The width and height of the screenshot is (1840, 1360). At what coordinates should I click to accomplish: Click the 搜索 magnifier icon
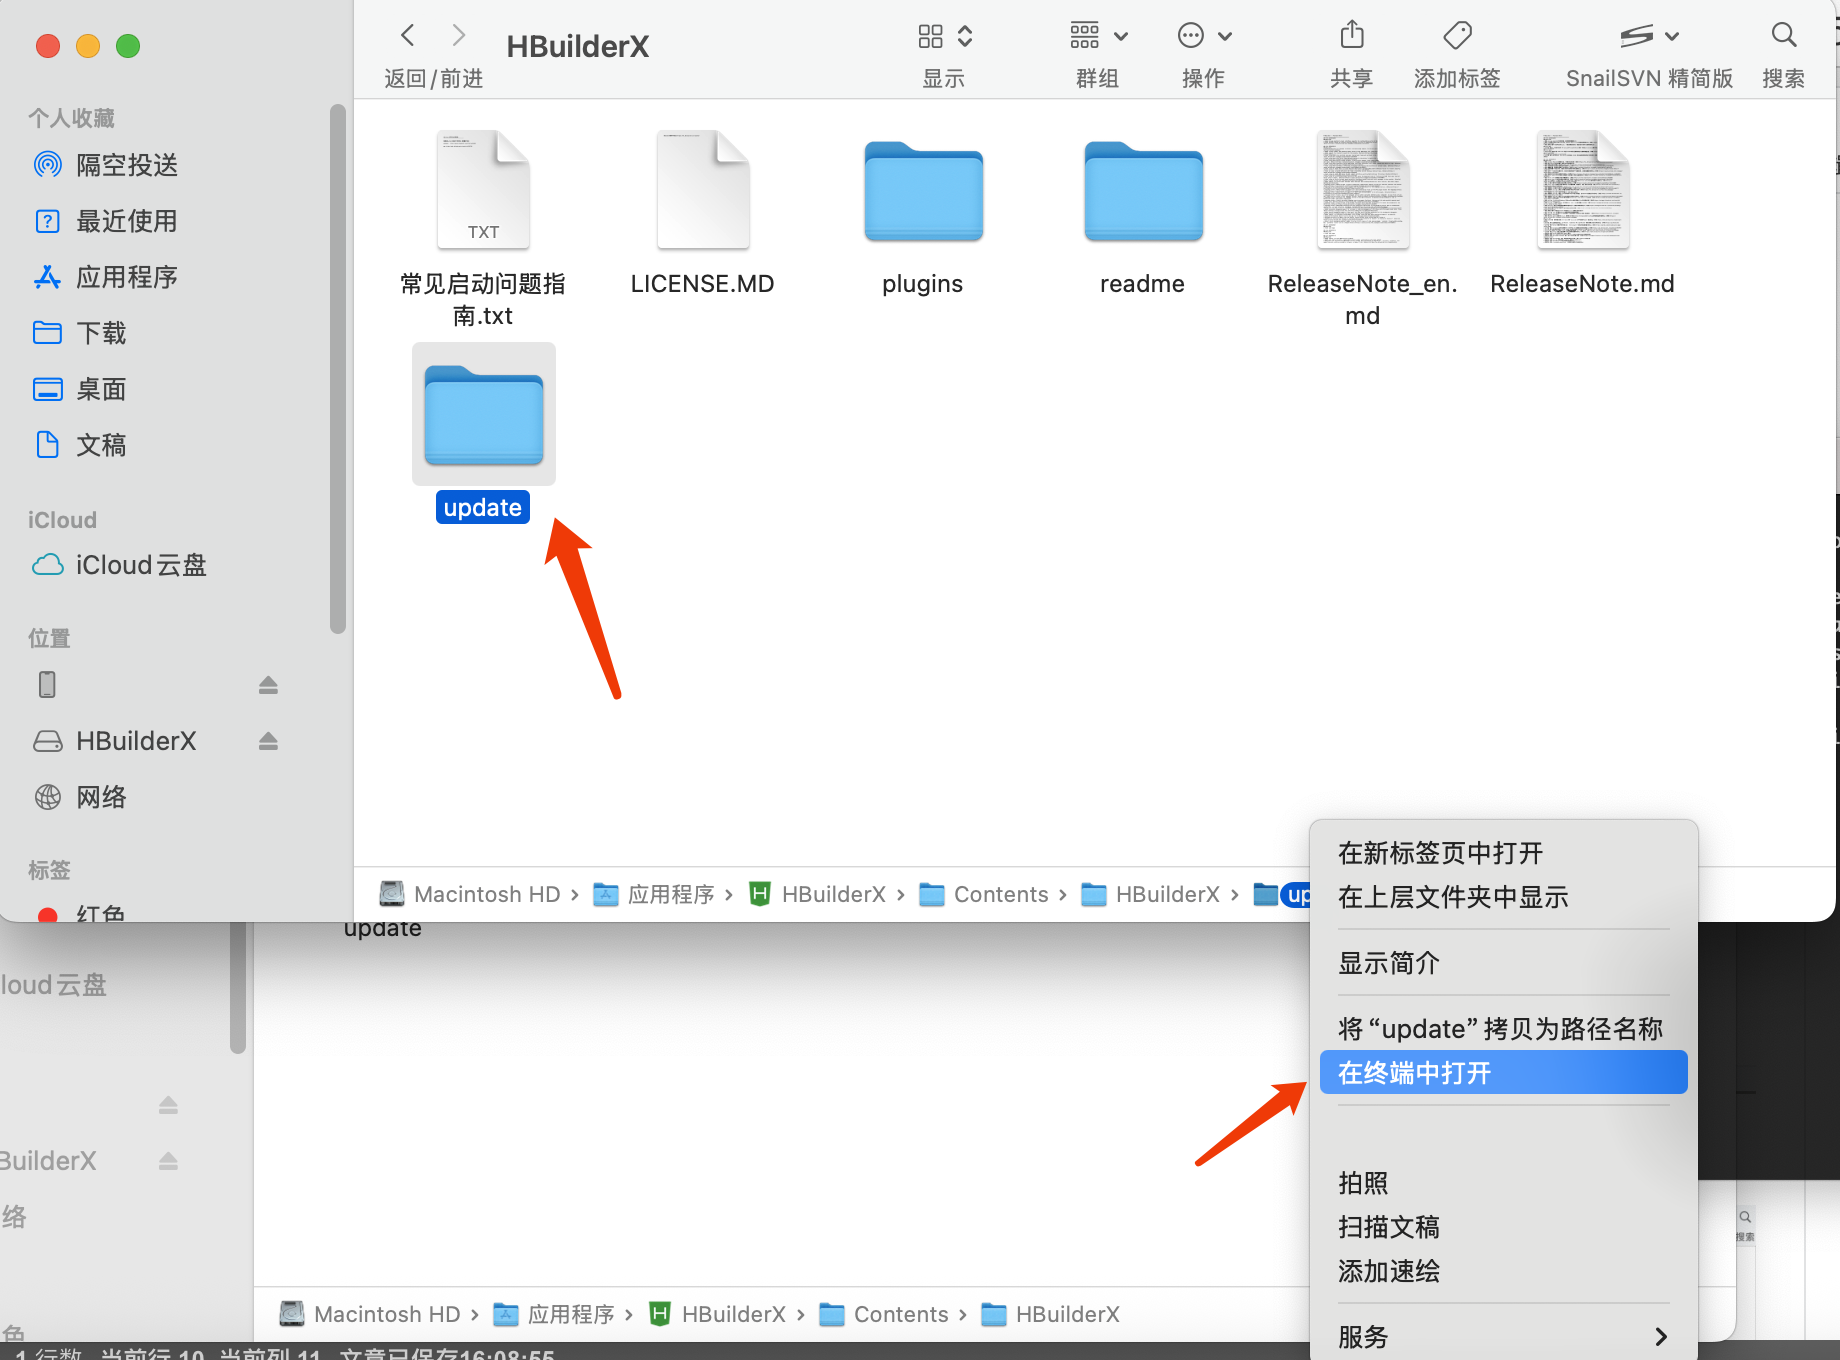click(1784, 35)
